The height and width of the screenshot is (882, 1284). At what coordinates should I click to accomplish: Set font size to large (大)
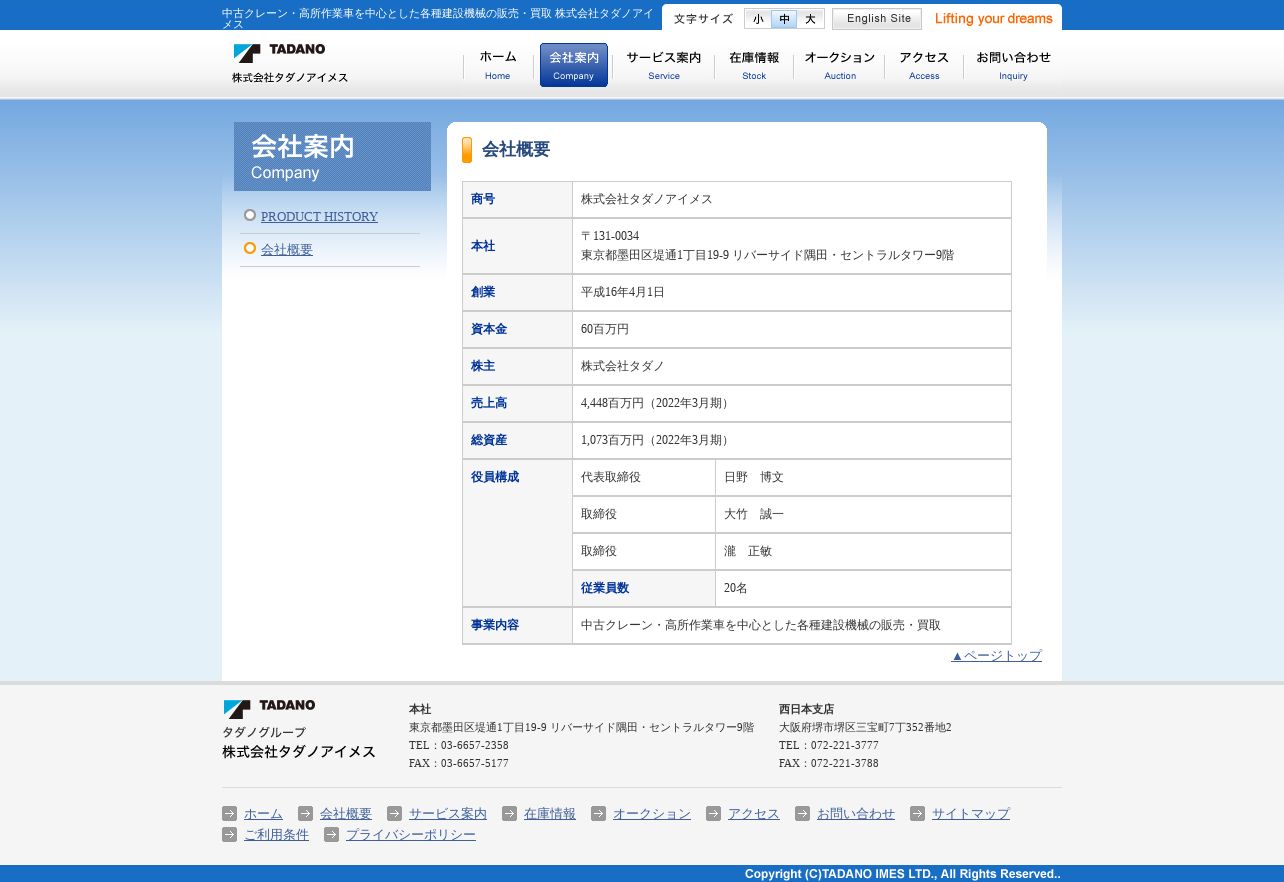[x=810, y=19]
